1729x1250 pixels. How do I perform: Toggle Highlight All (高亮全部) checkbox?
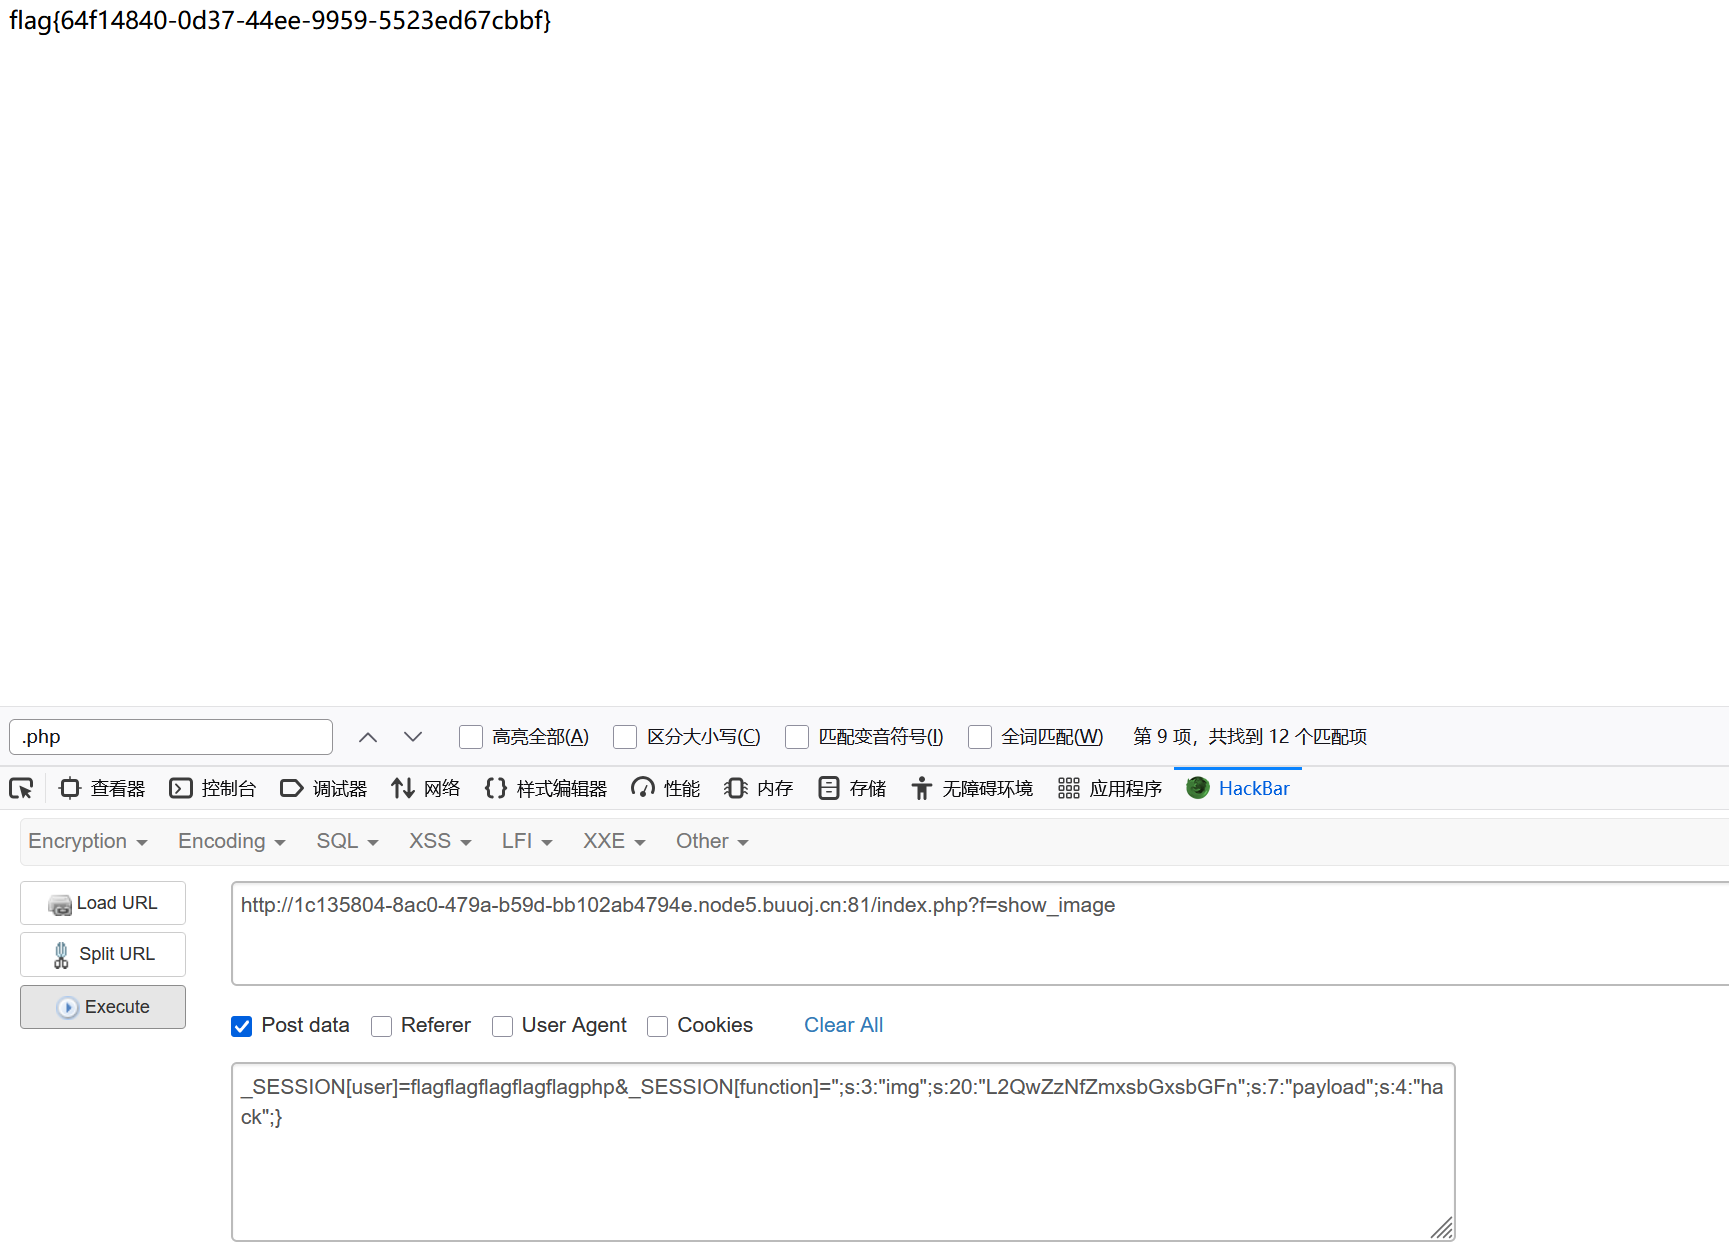tap(471, 737)
